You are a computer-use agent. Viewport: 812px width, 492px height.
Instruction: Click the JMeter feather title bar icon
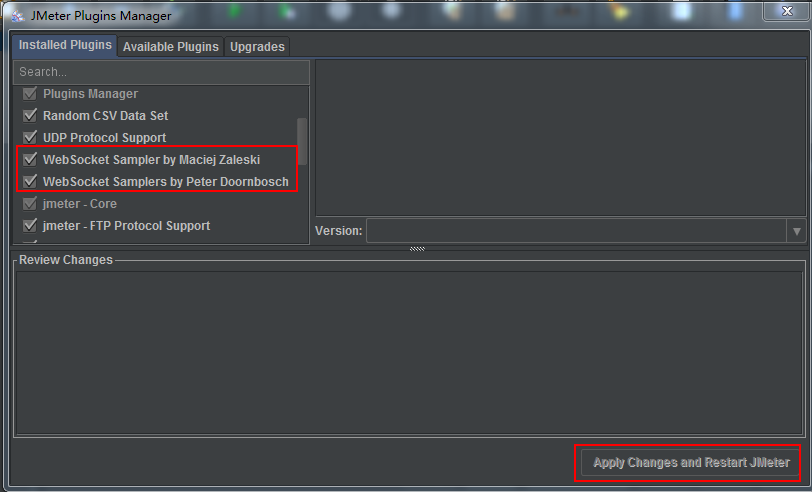(x=18, y=16)
